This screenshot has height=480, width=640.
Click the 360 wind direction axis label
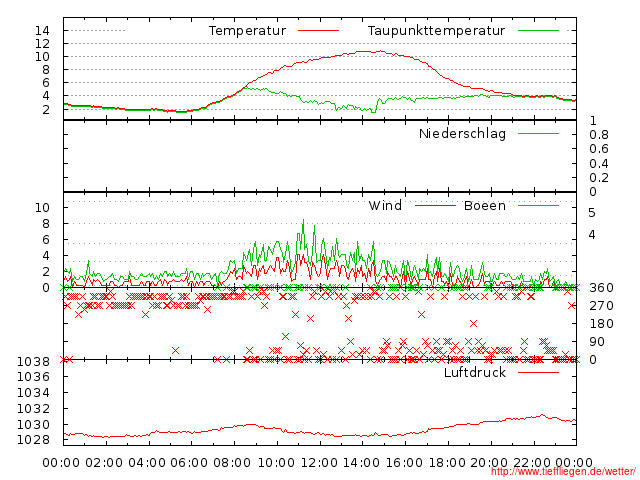pos(602,288)
